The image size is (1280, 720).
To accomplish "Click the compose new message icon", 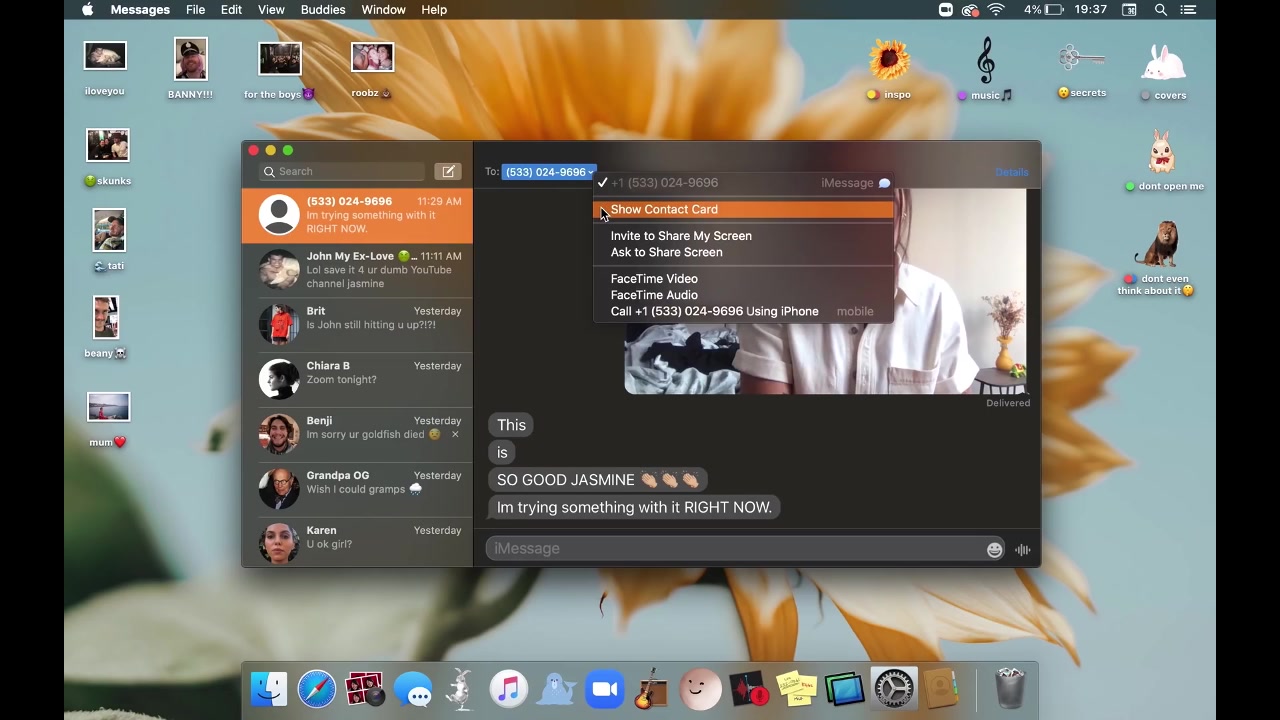I will 448,172.
